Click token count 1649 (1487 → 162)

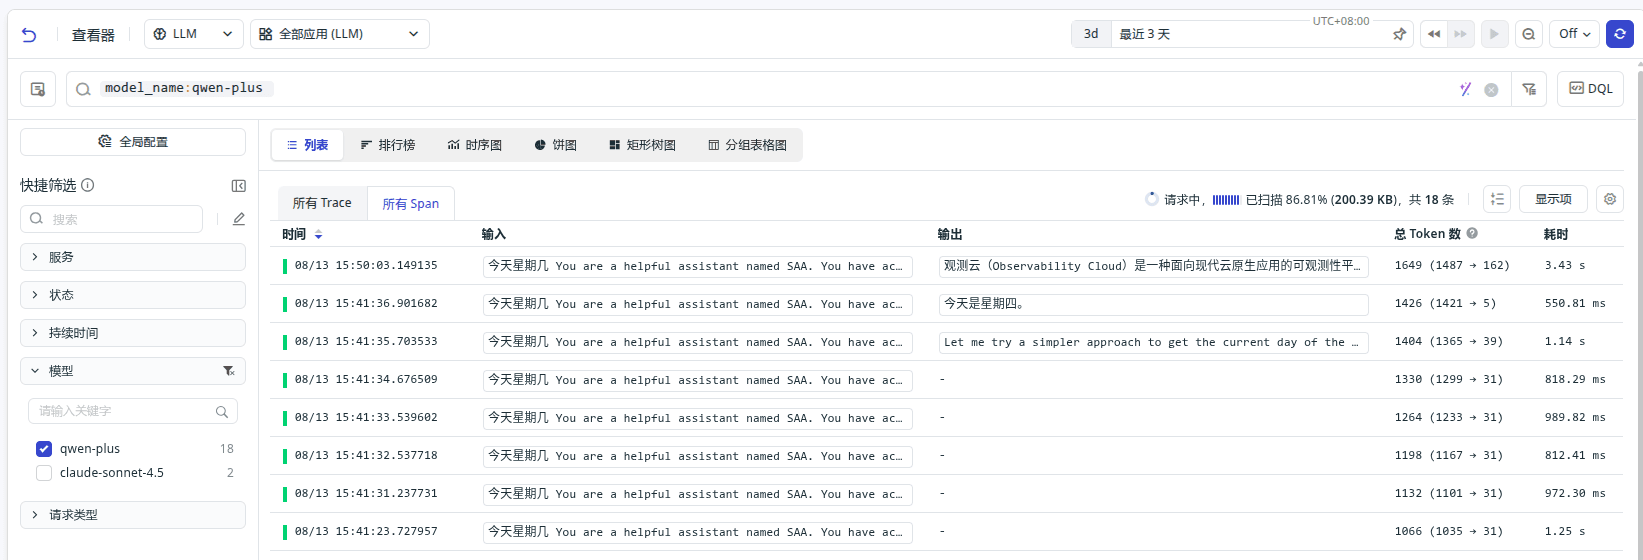[x=1452, y=266]
